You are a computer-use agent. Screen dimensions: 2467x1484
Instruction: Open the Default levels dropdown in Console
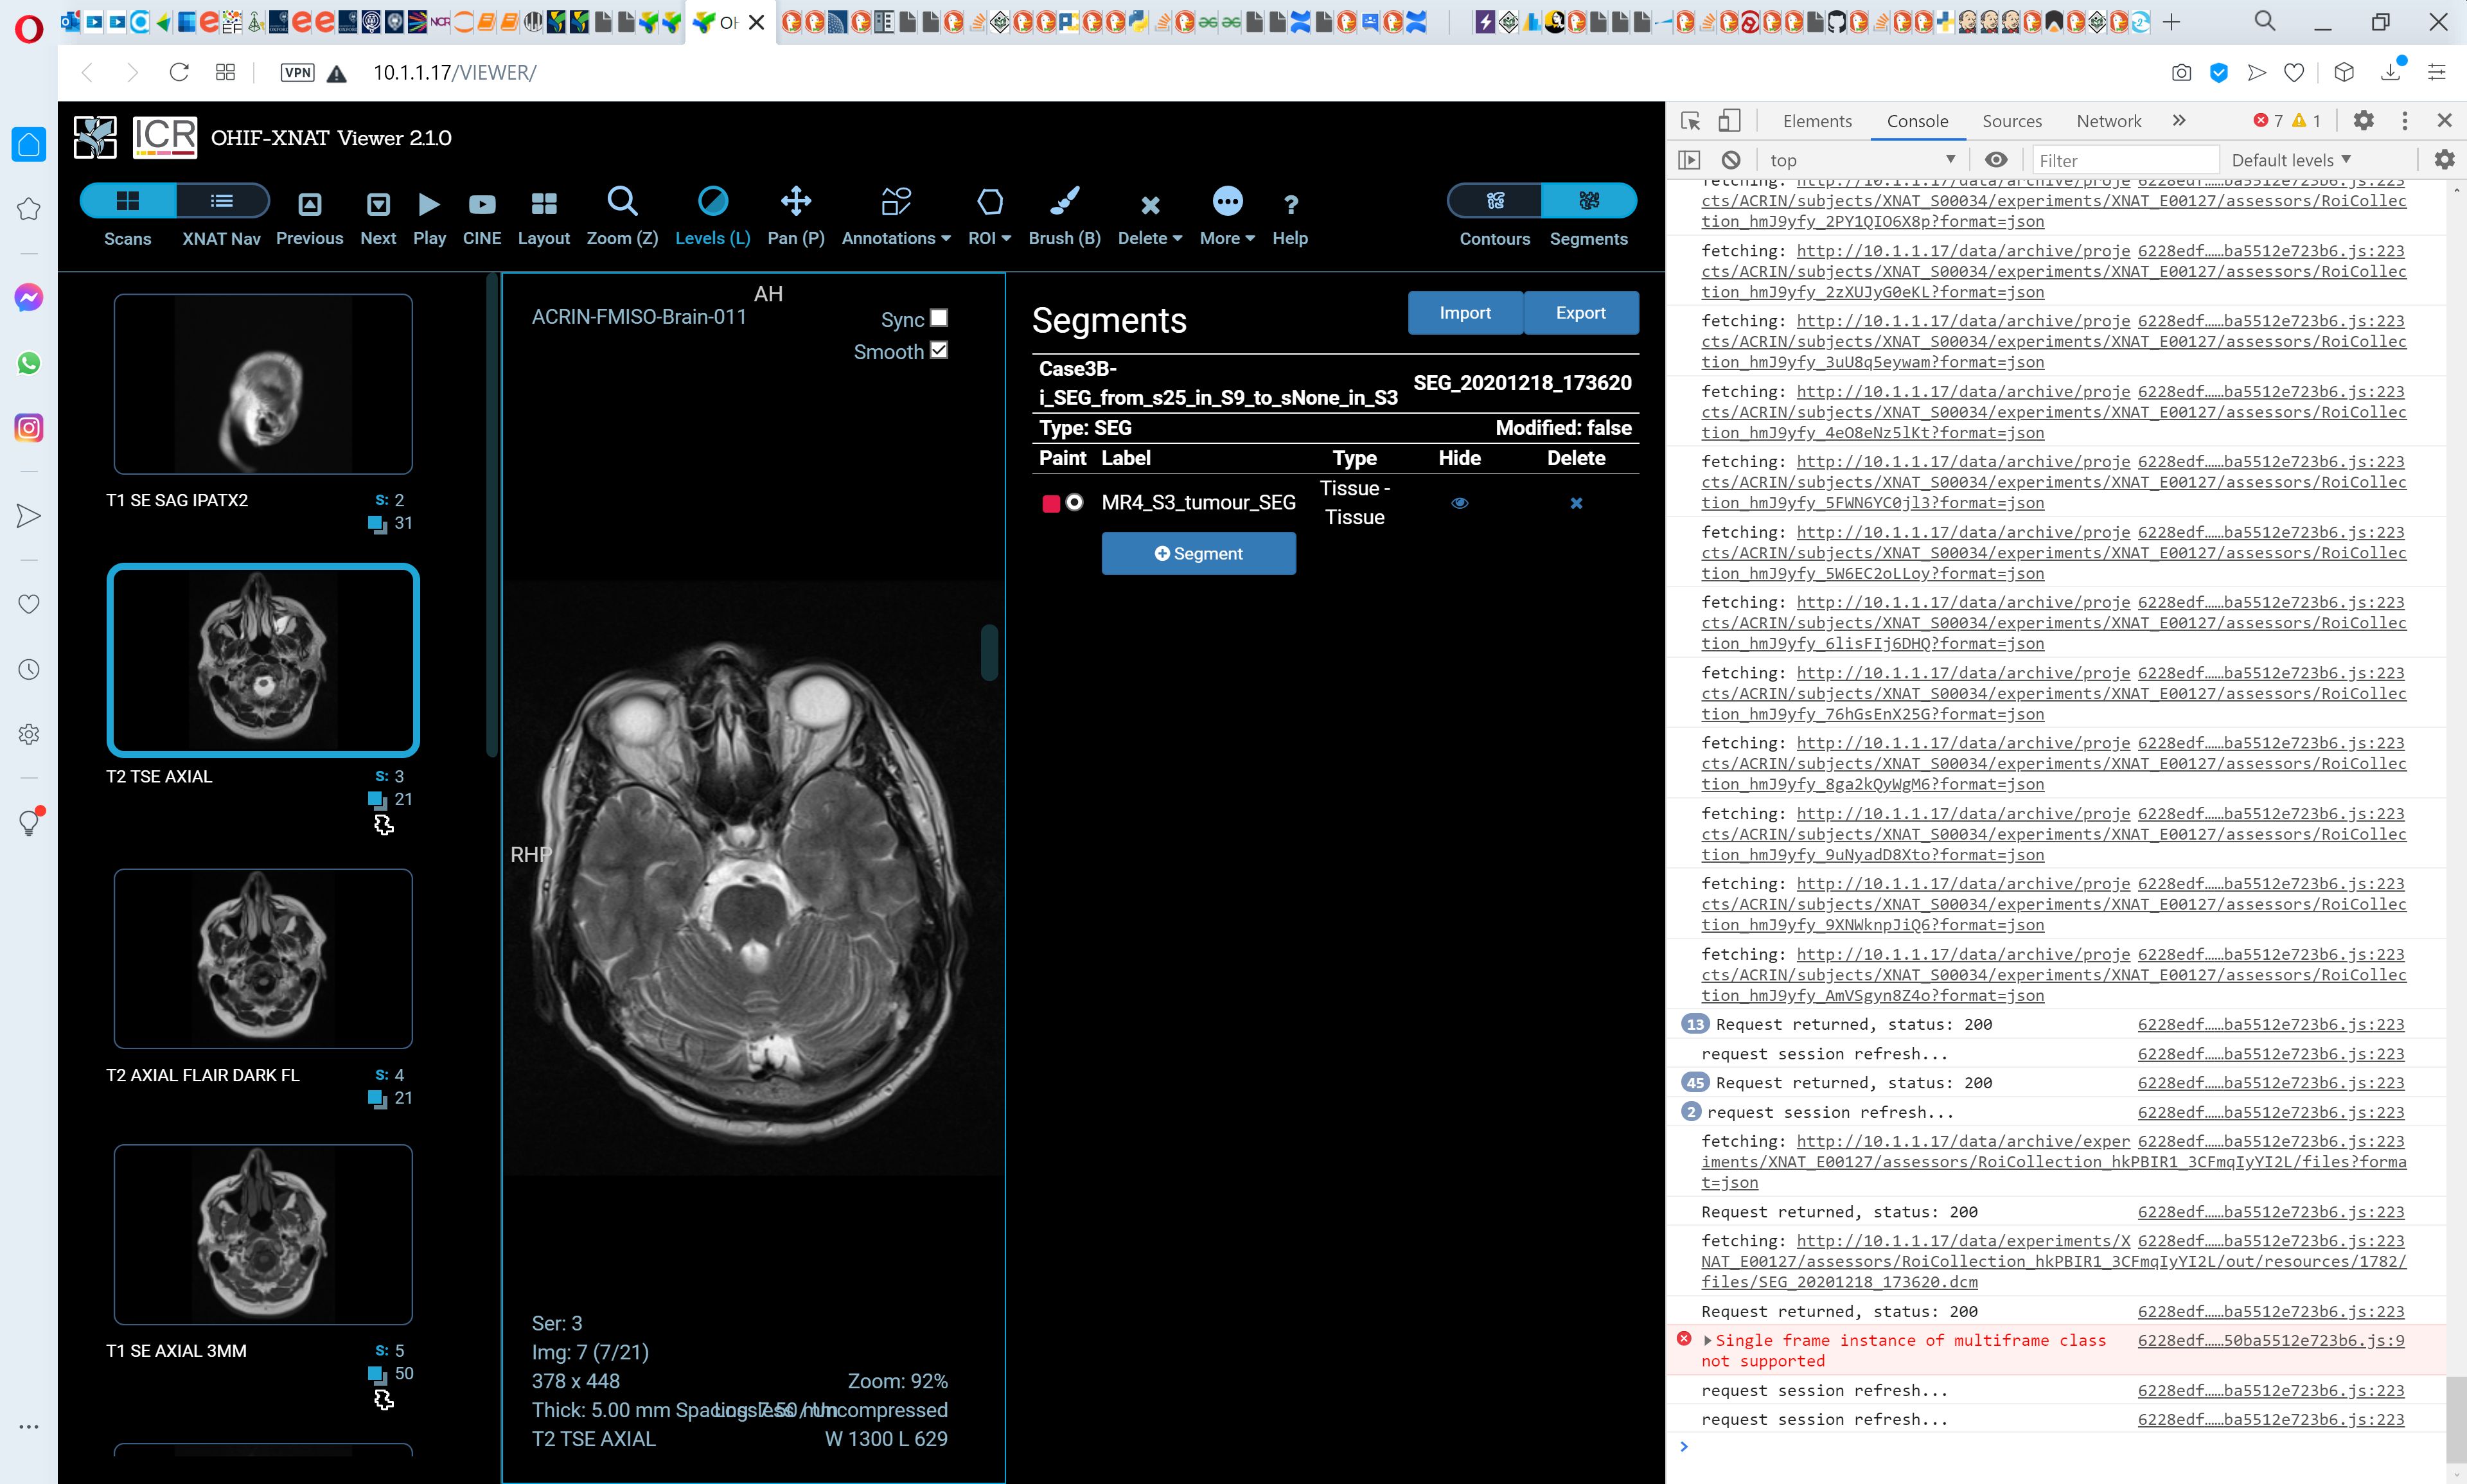(2290, 159)
